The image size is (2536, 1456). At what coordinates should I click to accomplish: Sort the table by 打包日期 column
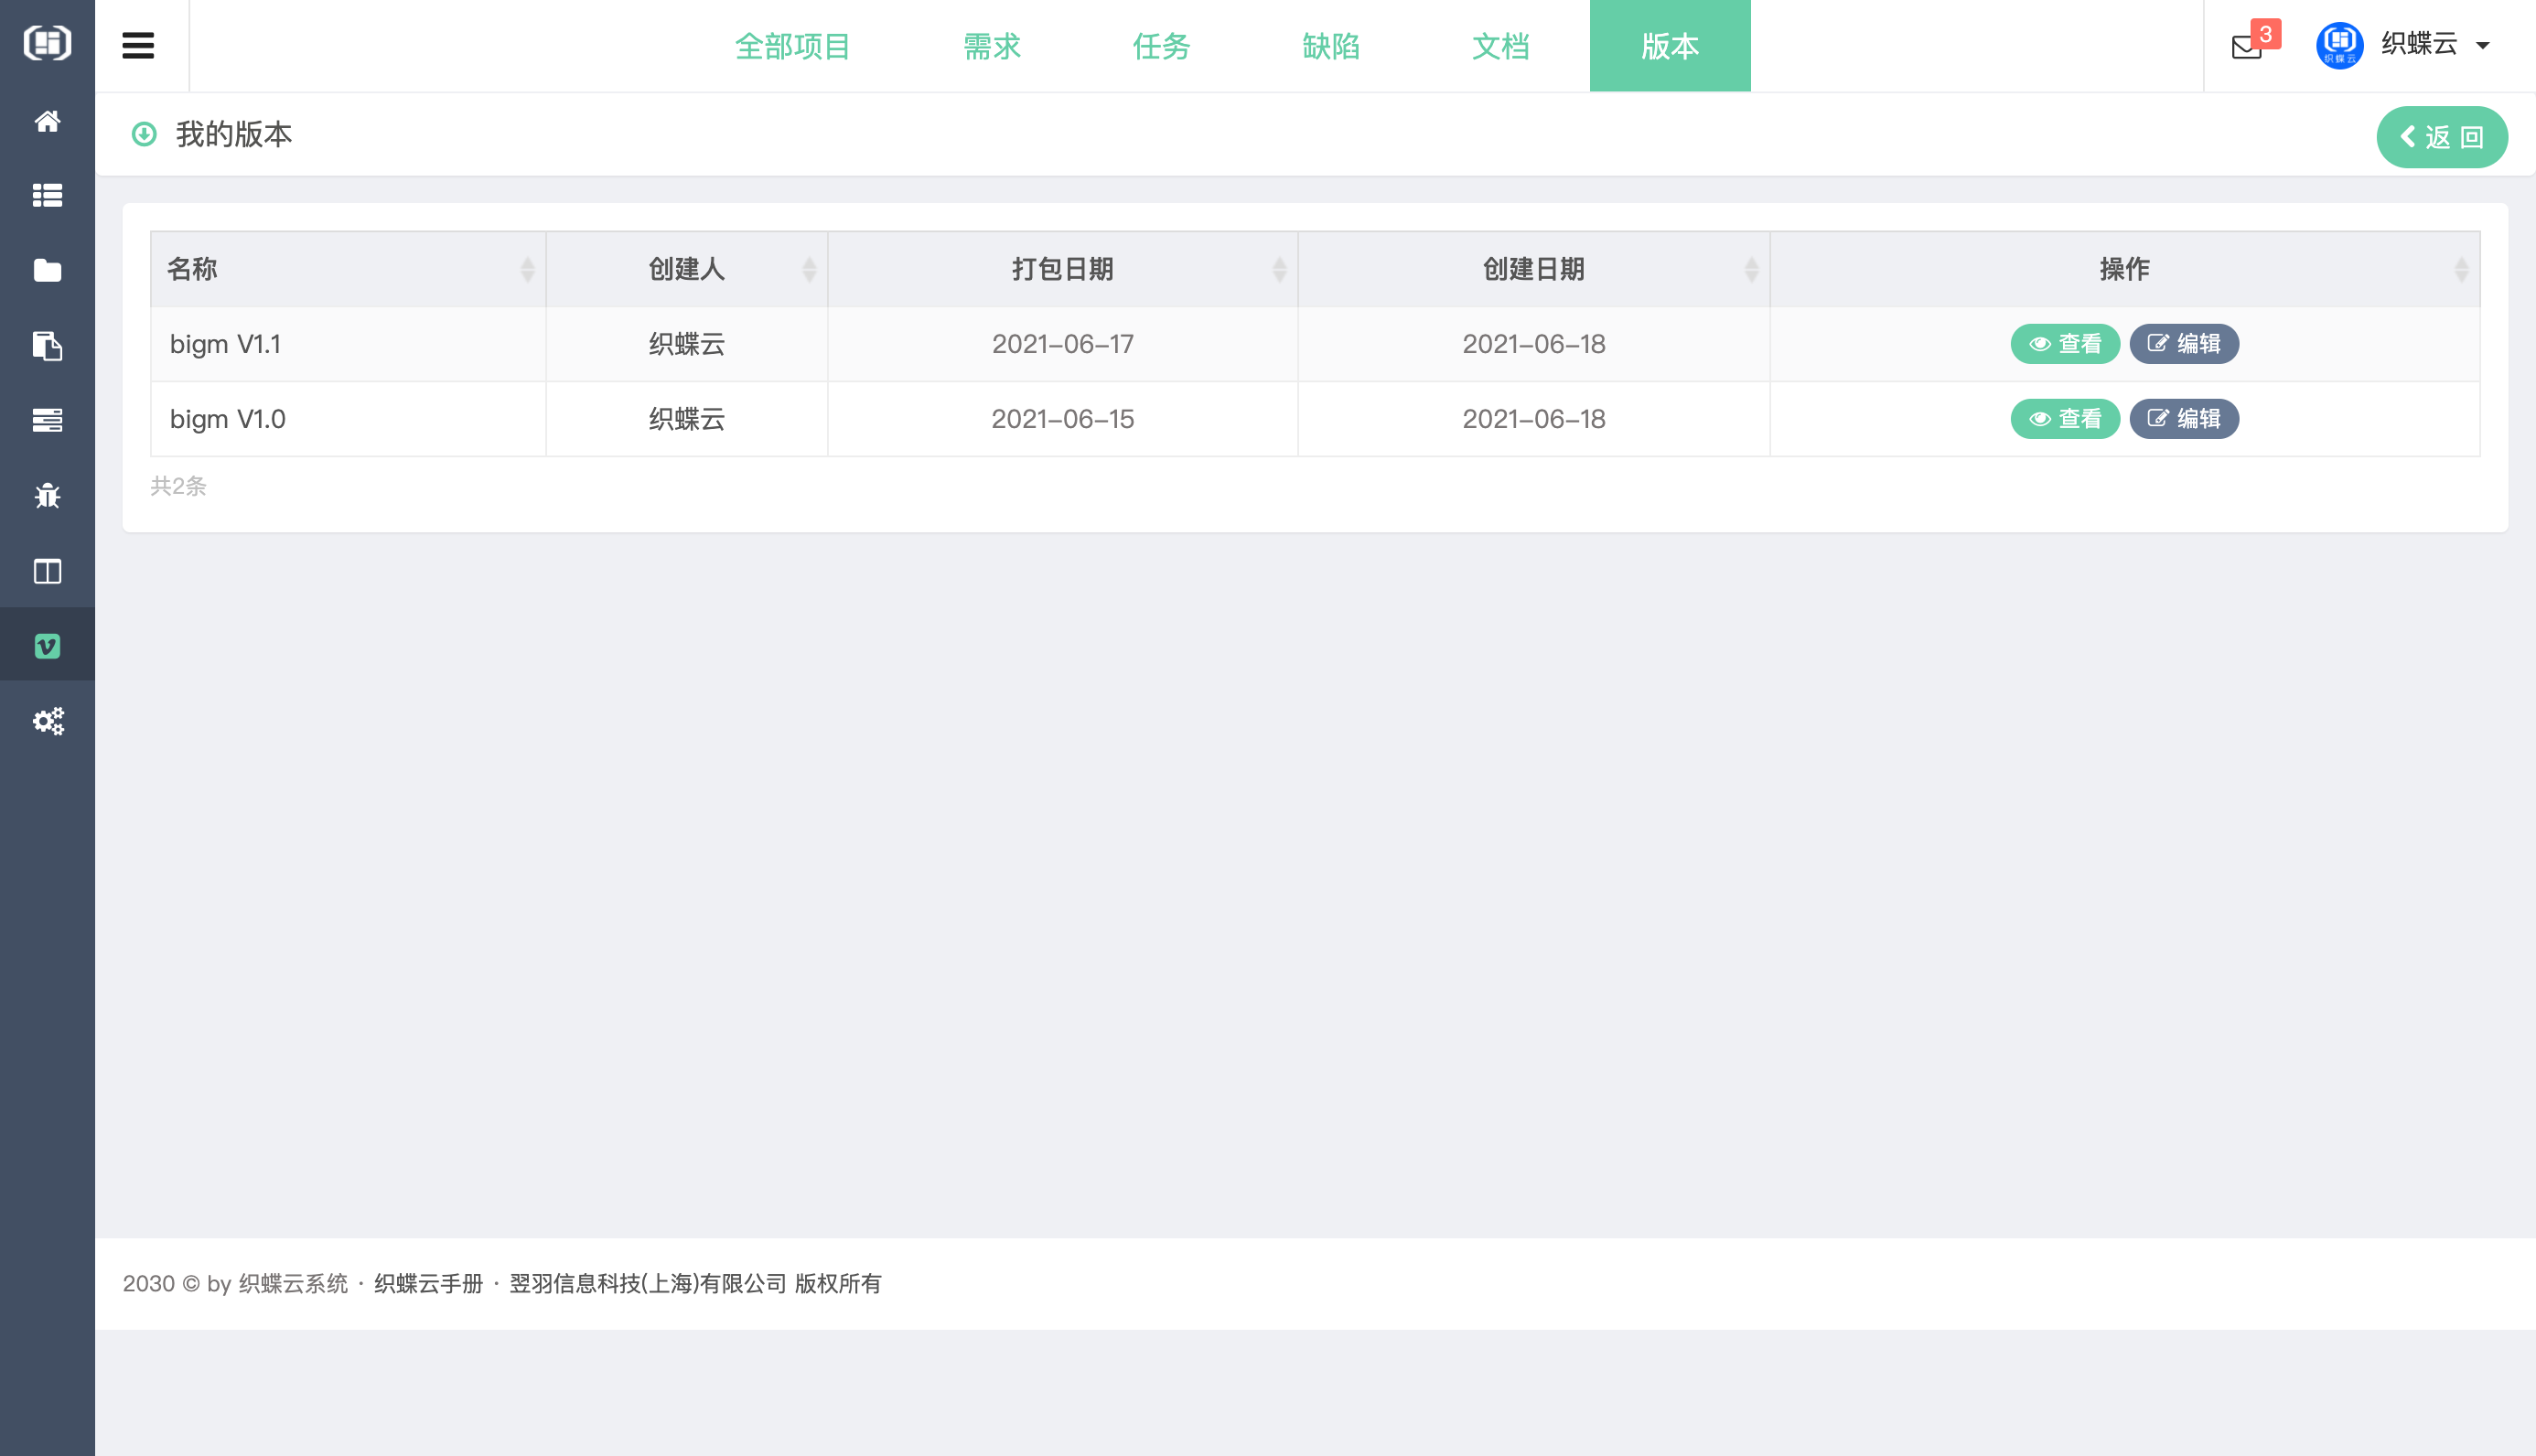[x=1062, y=269]
